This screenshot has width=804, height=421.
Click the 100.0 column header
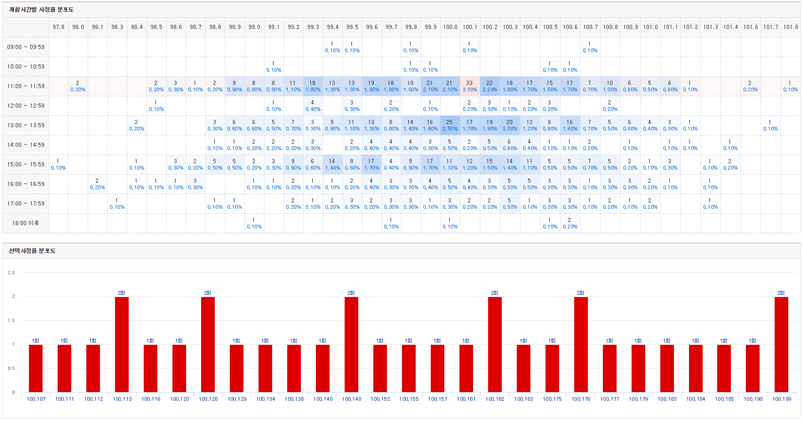[450, 28]
